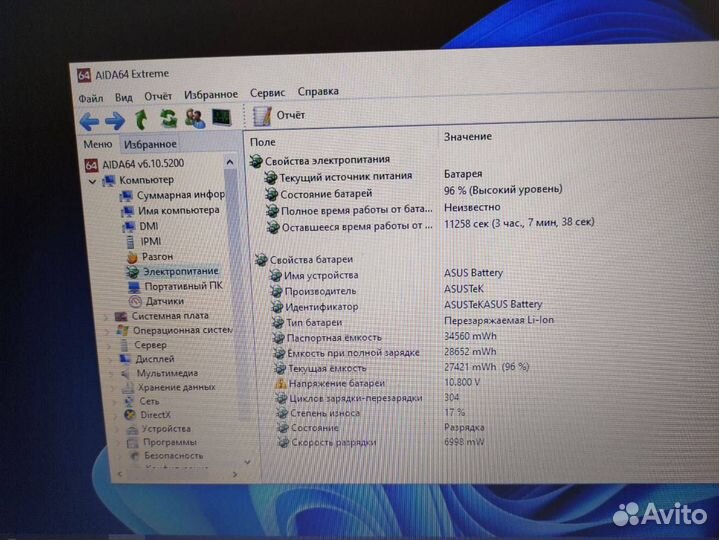Switch to the Меню tab
The image size is (719, 540).
[98, 144]
